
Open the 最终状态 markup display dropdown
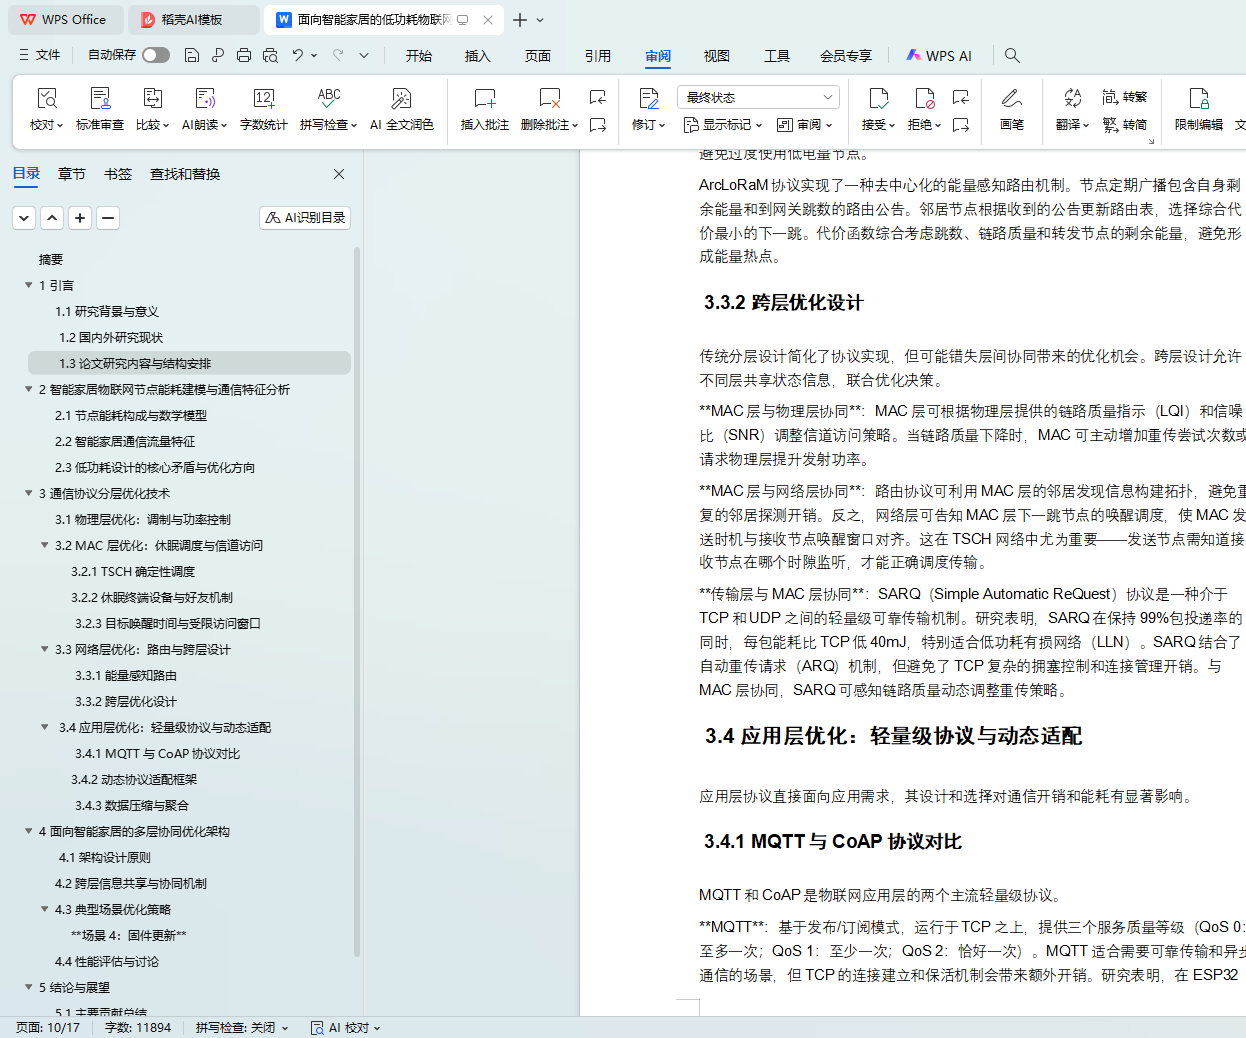(758, 97)
